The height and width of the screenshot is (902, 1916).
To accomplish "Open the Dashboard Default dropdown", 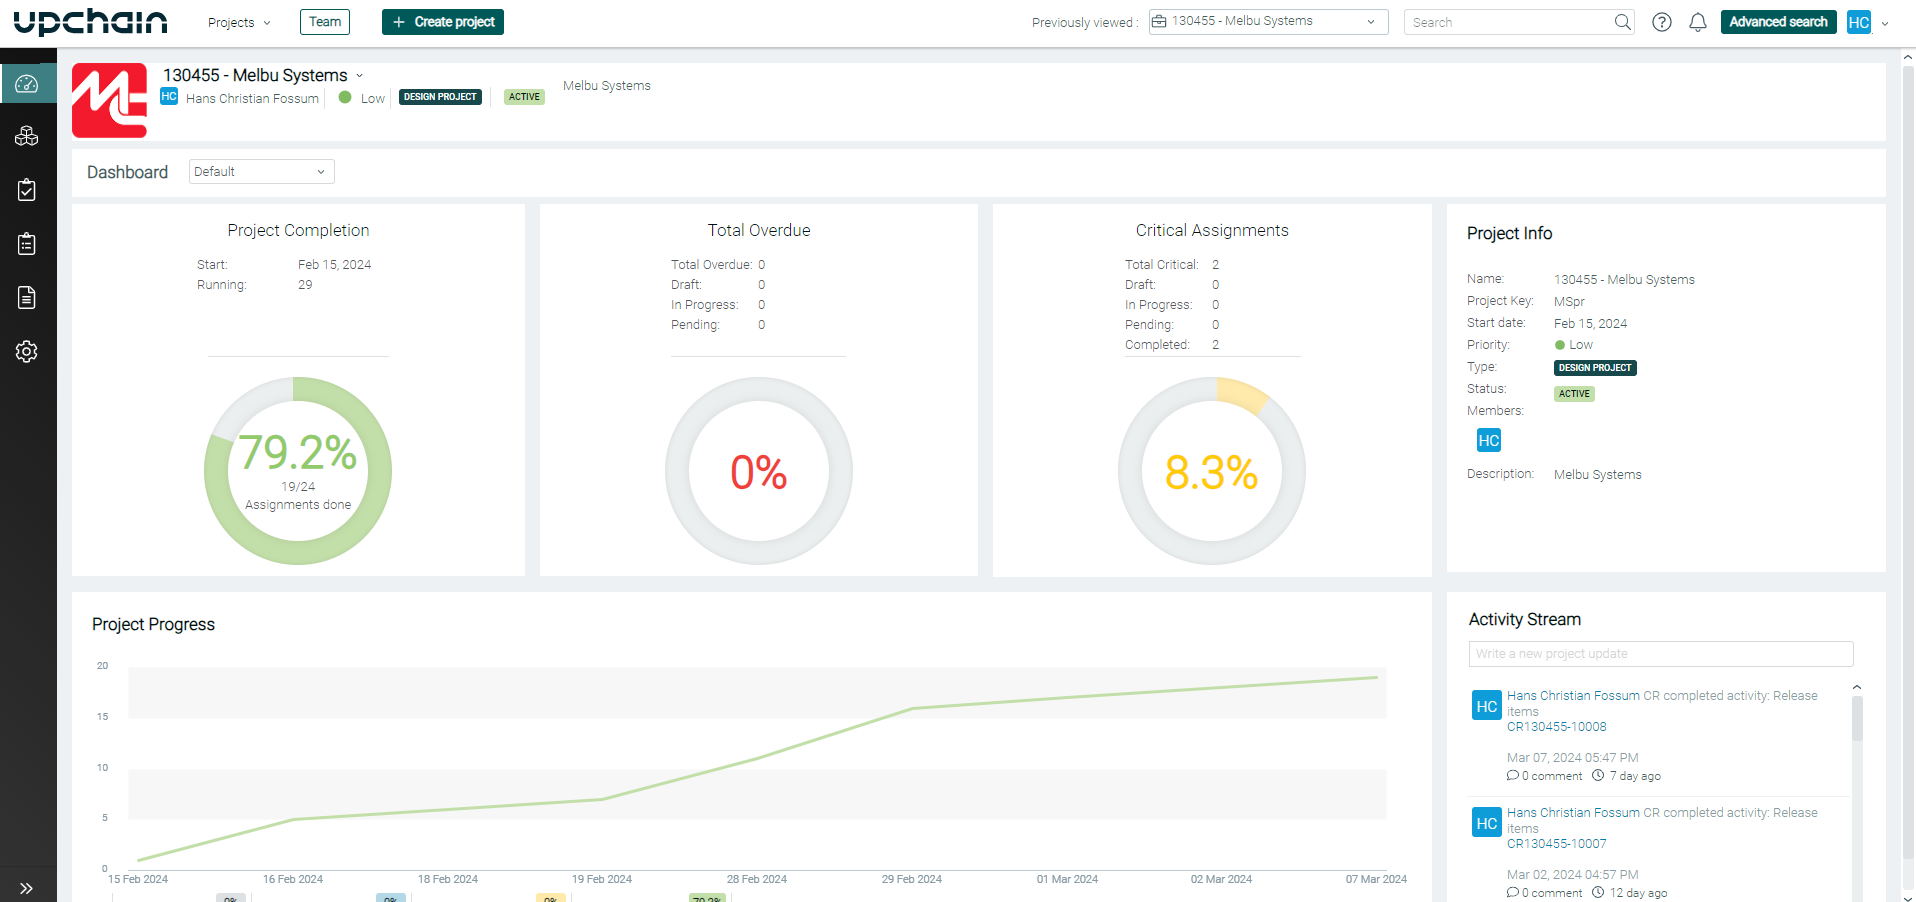I will (261, 172).
